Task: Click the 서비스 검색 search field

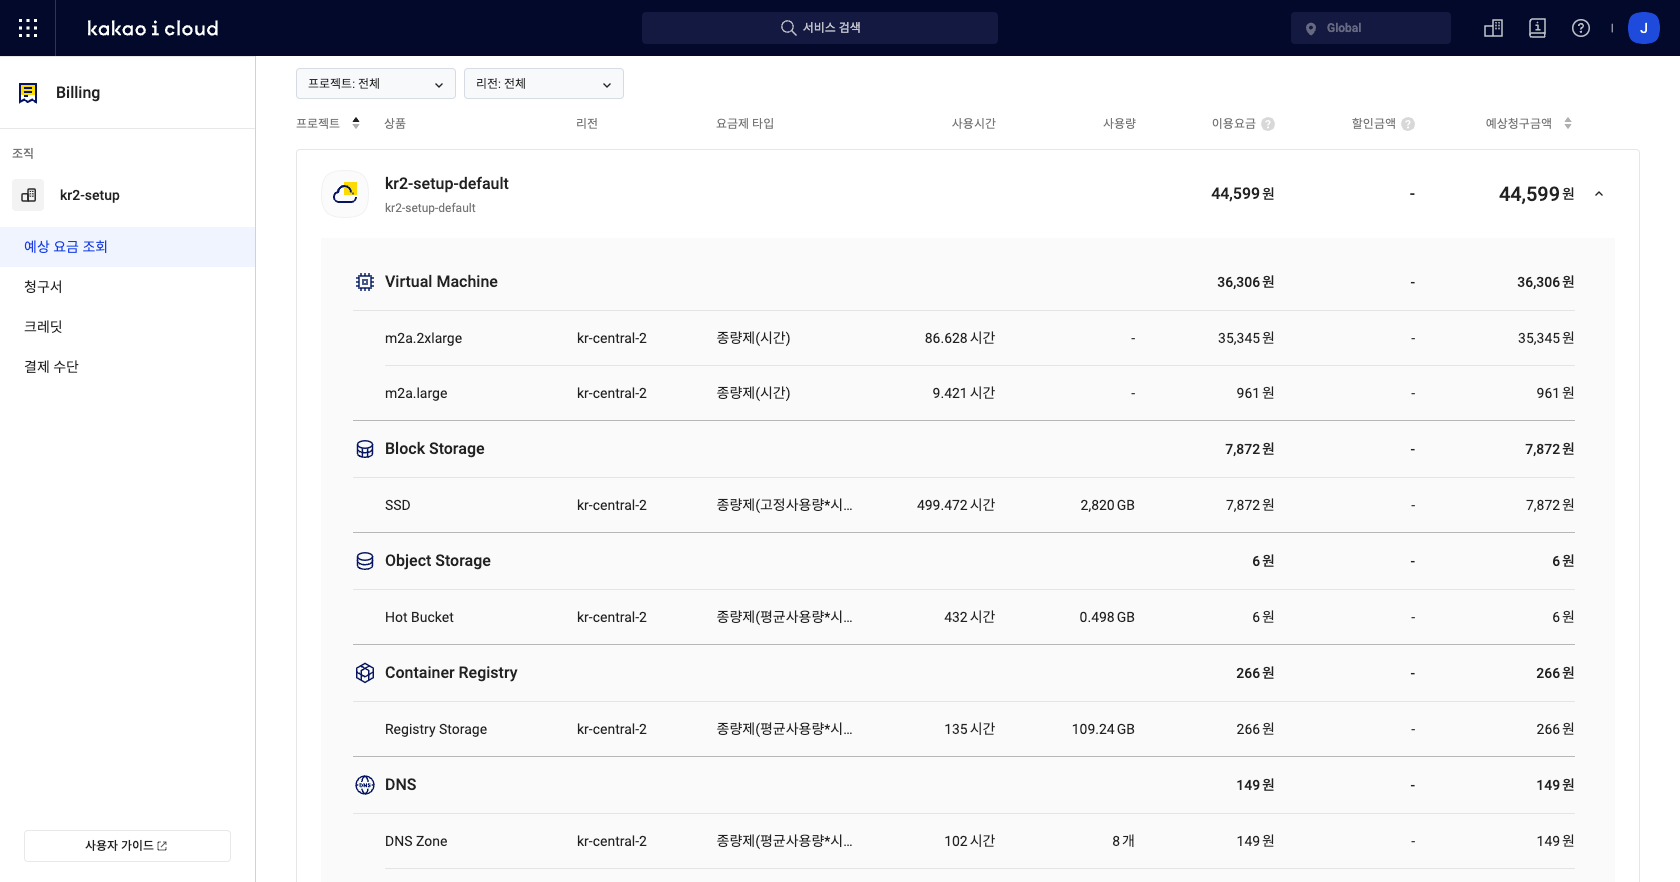Action: coord(820,28)
